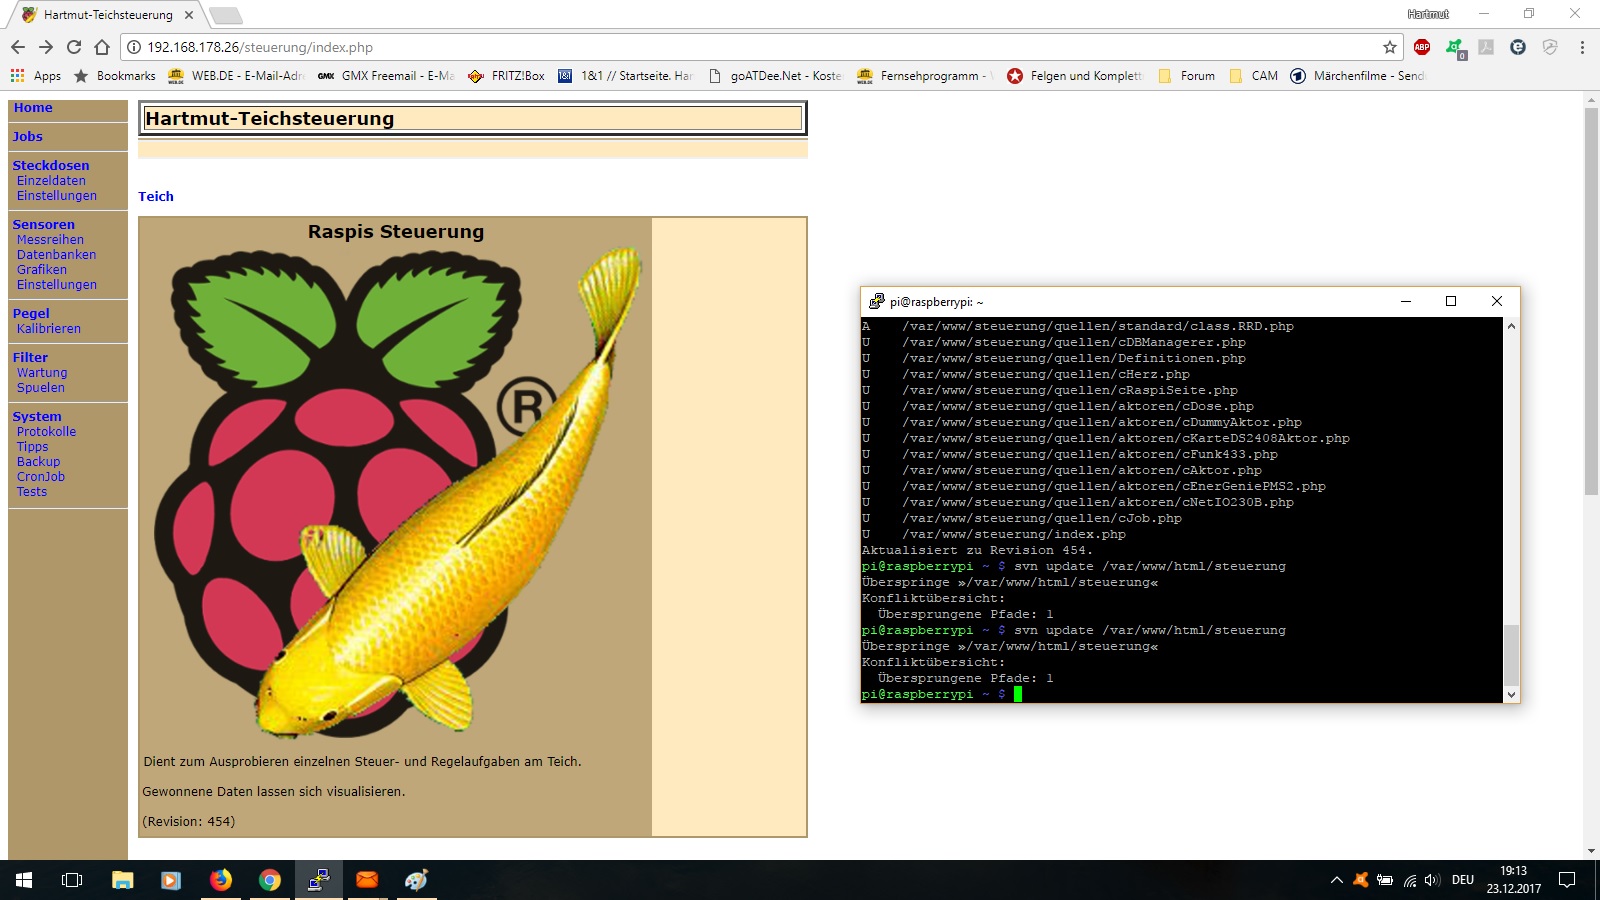Viewport: 1600px width, 900px height.
Task: Launch Firefox from the taskbar
Action: [x=220, y=880]
